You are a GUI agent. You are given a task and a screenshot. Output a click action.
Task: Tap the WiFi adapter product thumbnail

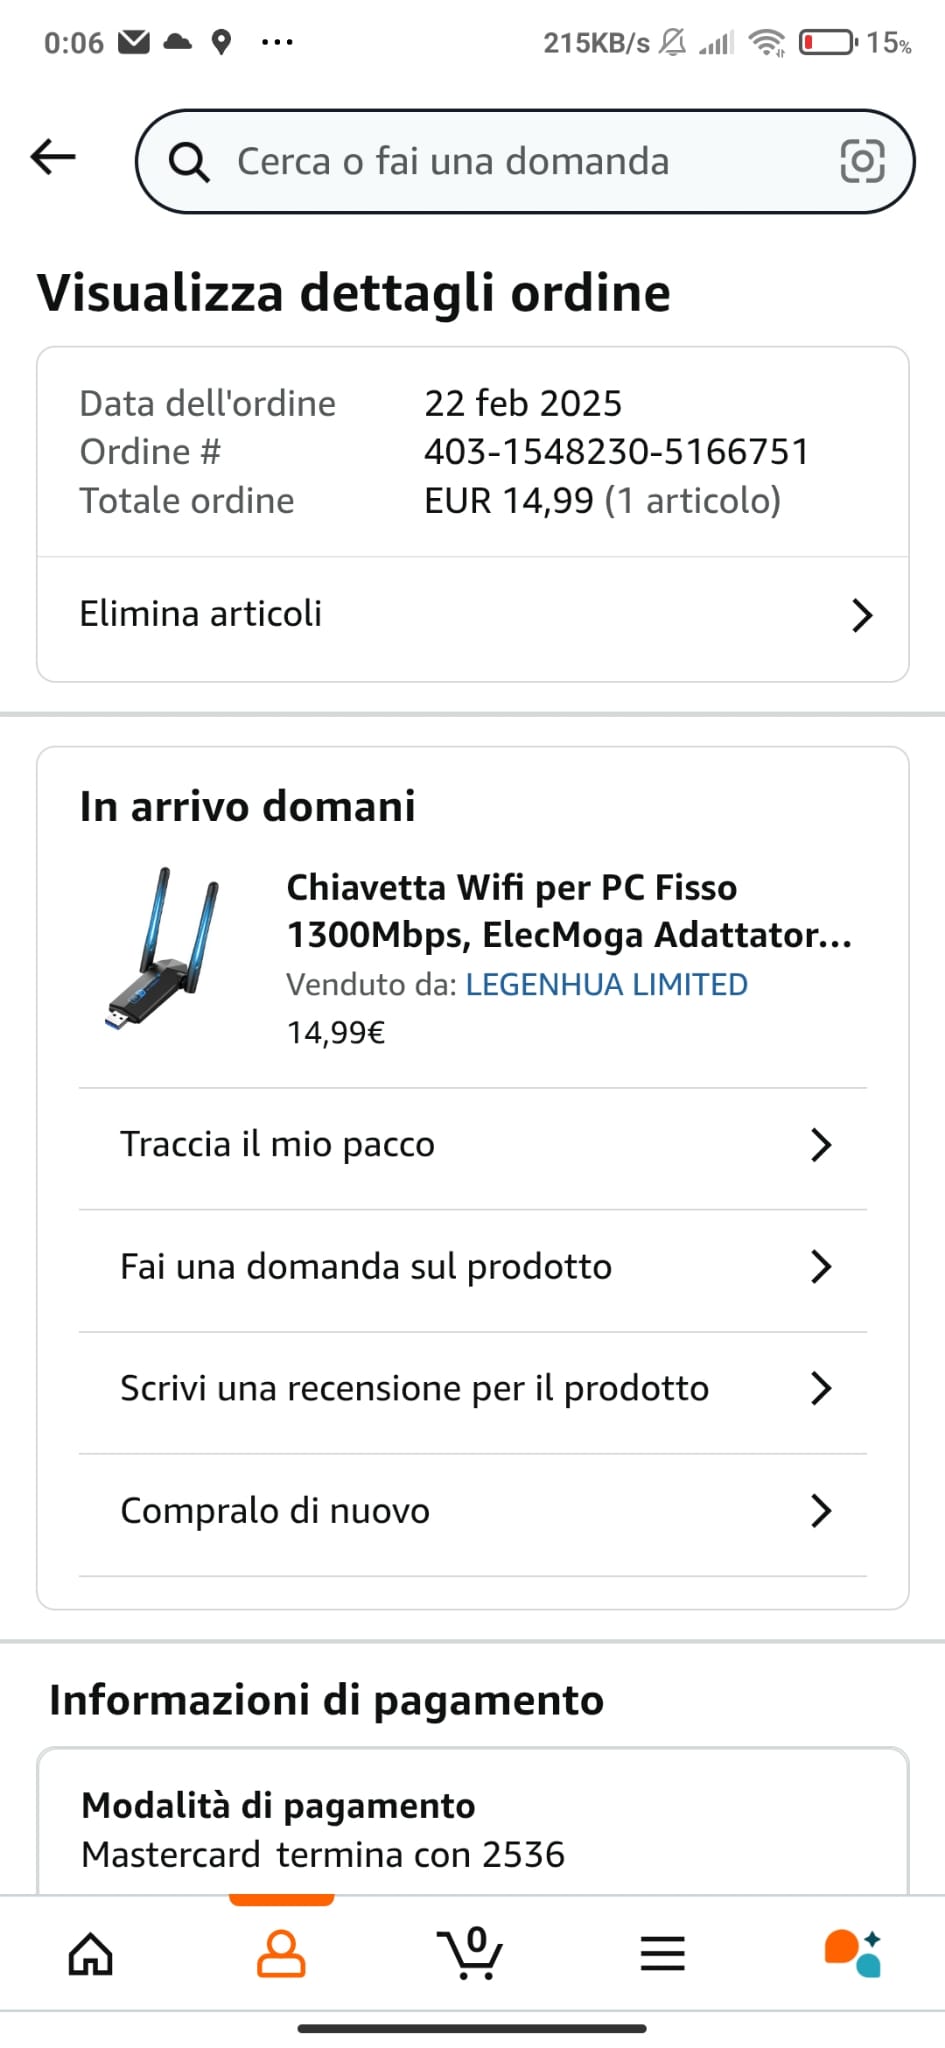pos(163,950)
